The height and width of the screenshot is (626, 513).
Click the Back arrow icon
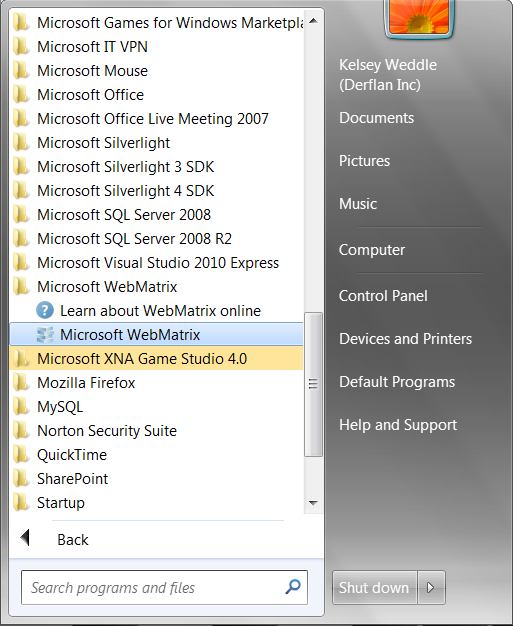point(25,538)
